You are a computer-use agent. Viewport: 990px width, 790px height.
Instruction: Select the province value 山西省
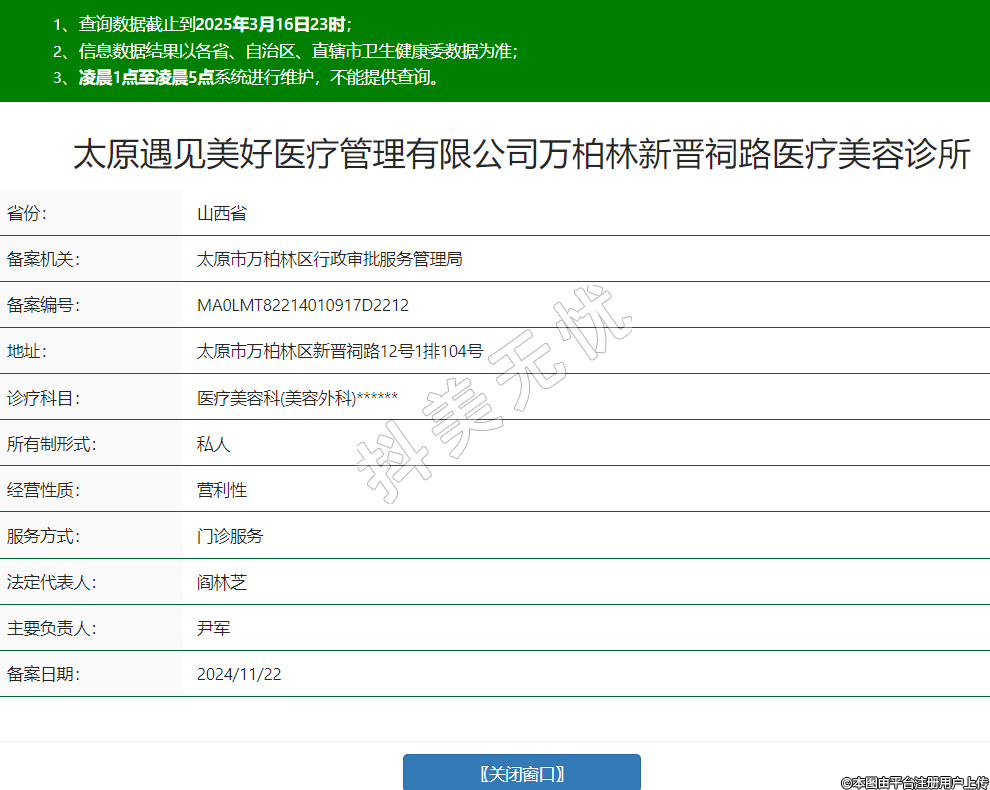point(221,213)
